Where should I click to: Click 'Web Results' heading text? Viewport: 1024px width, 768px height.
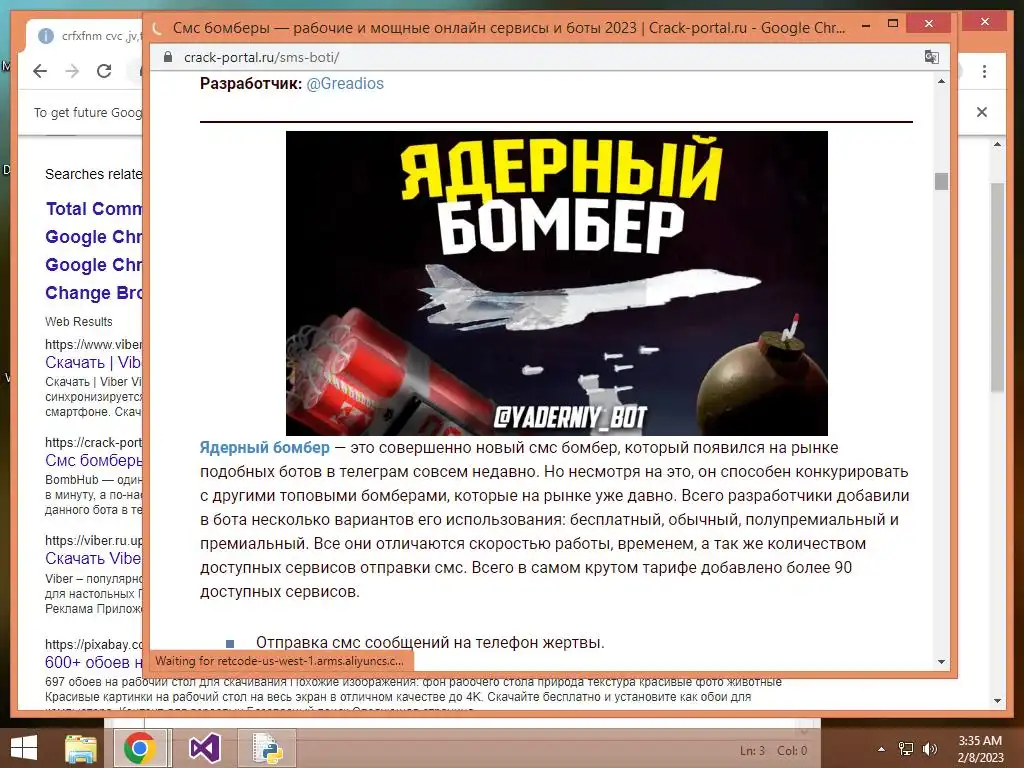coord(79,321)
